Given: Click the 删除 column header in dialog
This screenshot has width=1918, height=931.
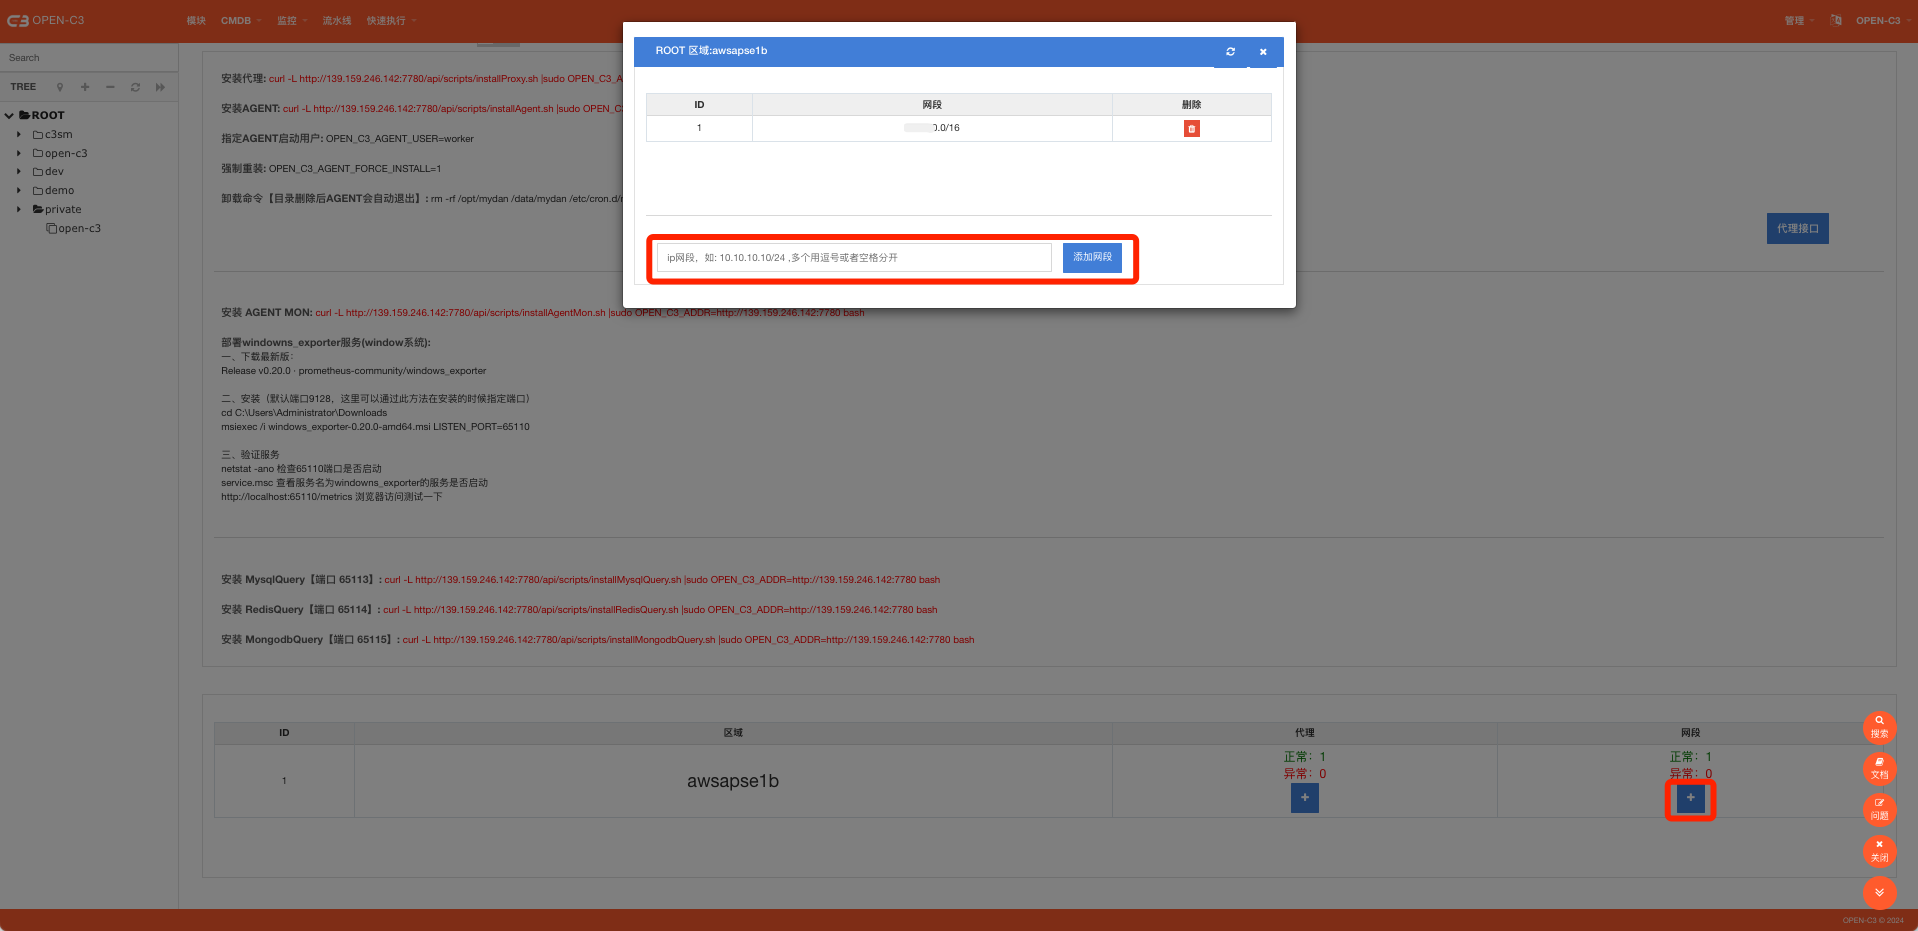Looking at the screenshot, I should (x=1191, y=104).
